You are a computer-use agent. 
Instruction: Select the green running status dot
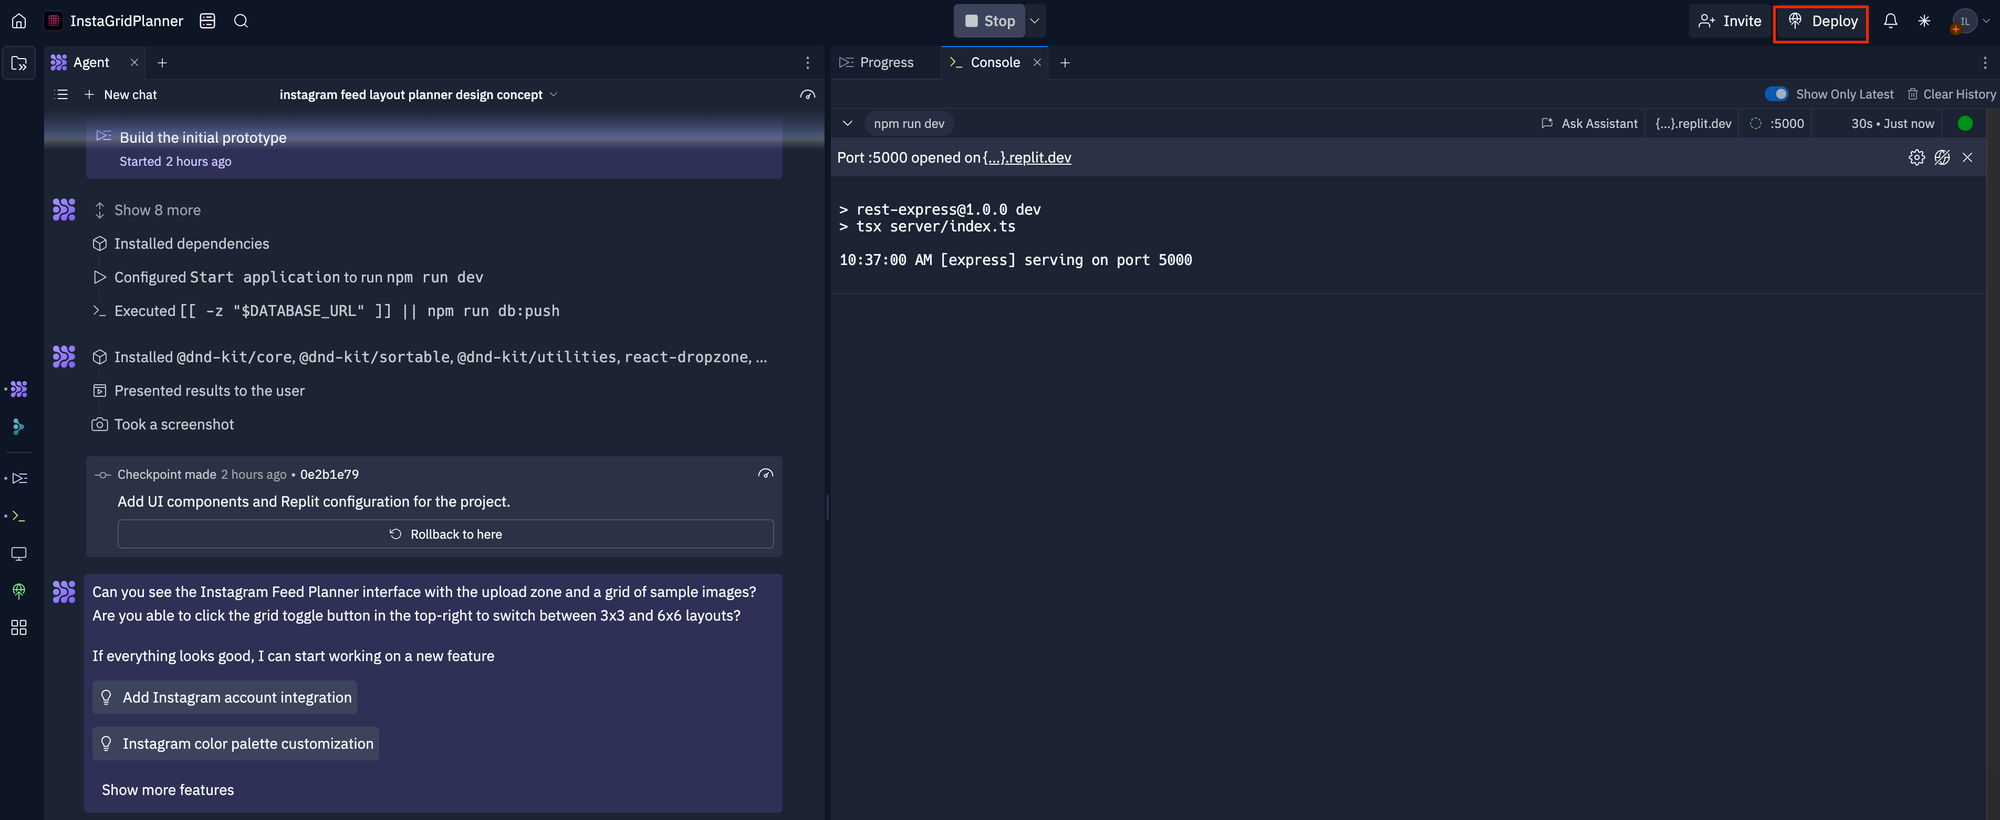click(x=1965, y=123)
